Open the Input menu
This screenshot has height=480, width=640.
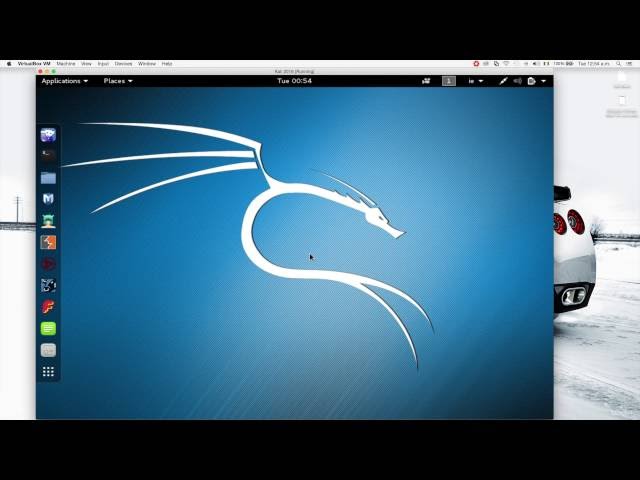(x=103, y=64)
